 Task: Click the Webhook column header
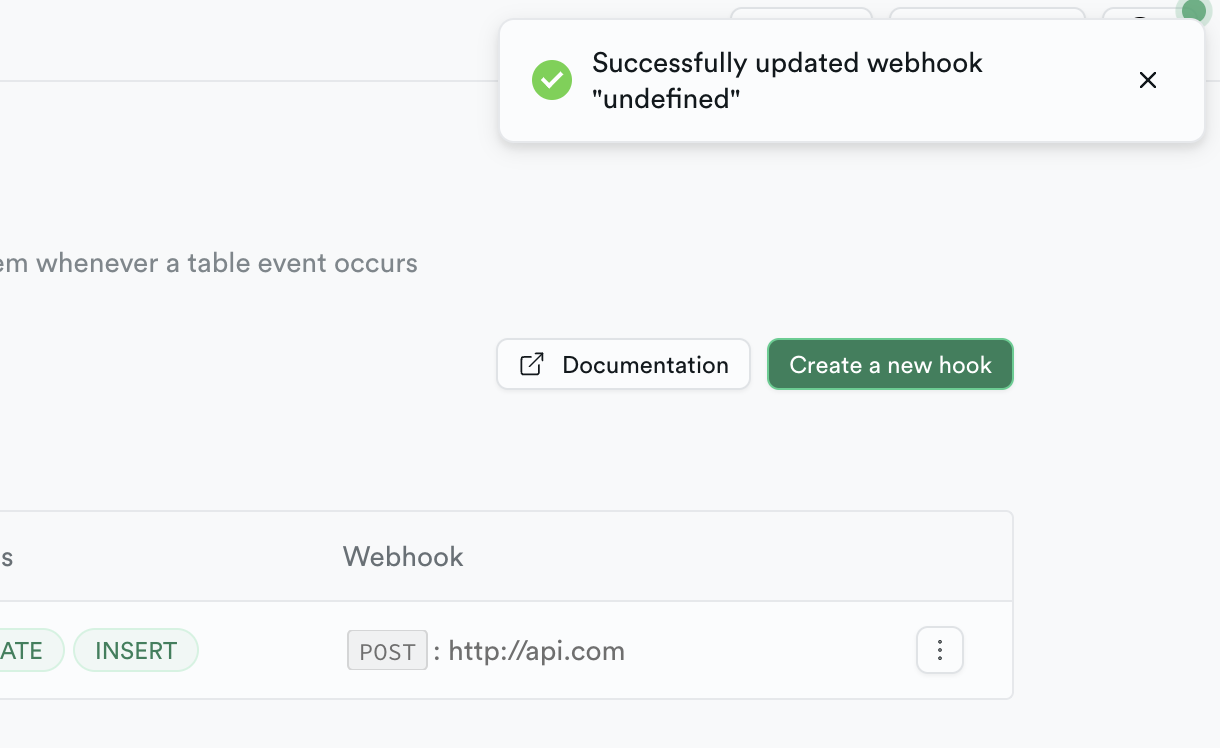[403, 556]
